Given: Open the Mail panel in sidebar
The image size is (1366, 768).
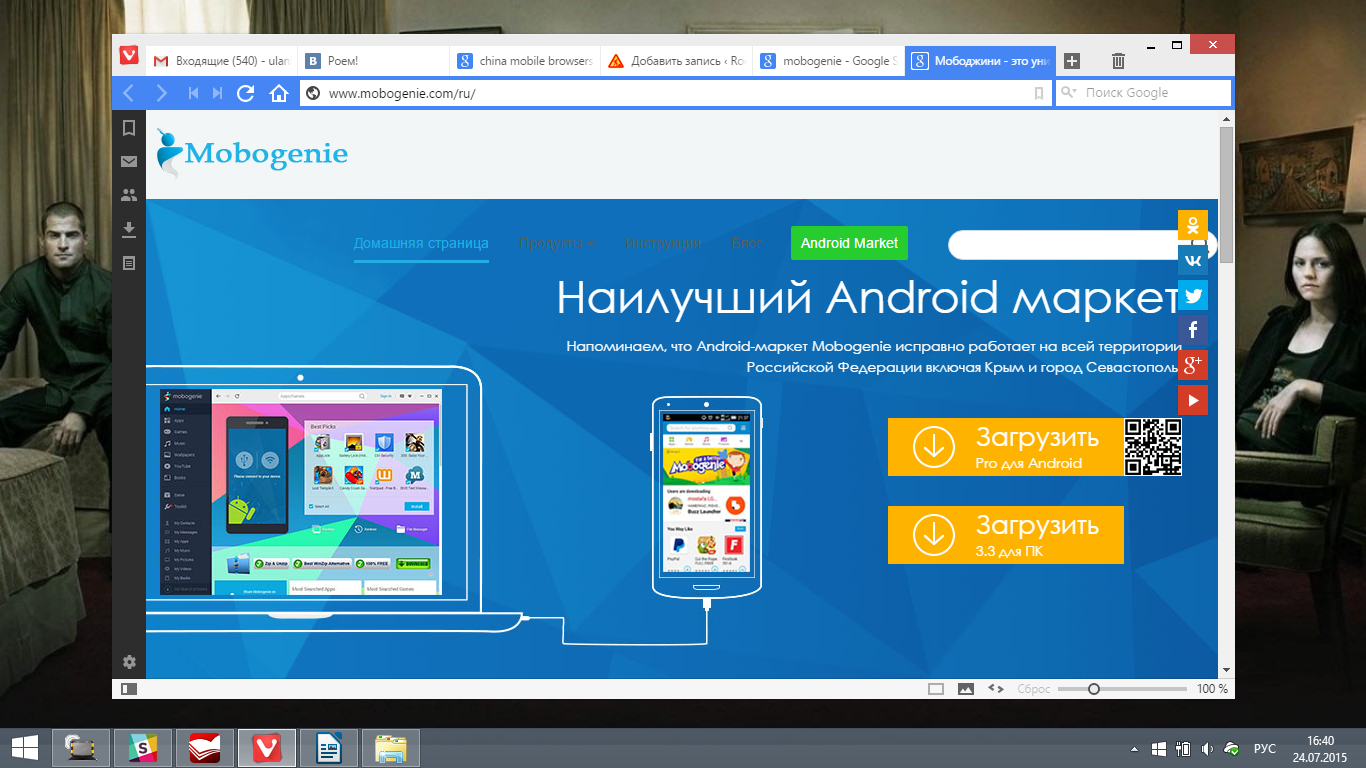Looking at the screenshot, I should (x=128, y=161).
